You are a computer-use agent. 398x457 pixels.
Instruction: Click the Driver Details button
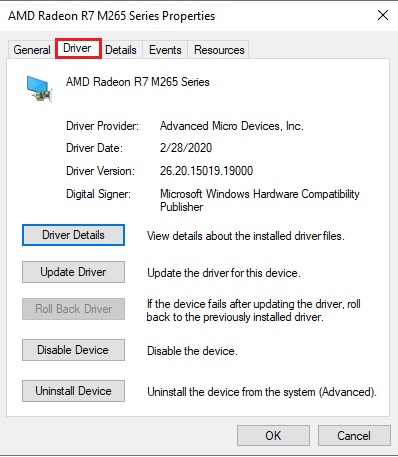click(73, 235)
